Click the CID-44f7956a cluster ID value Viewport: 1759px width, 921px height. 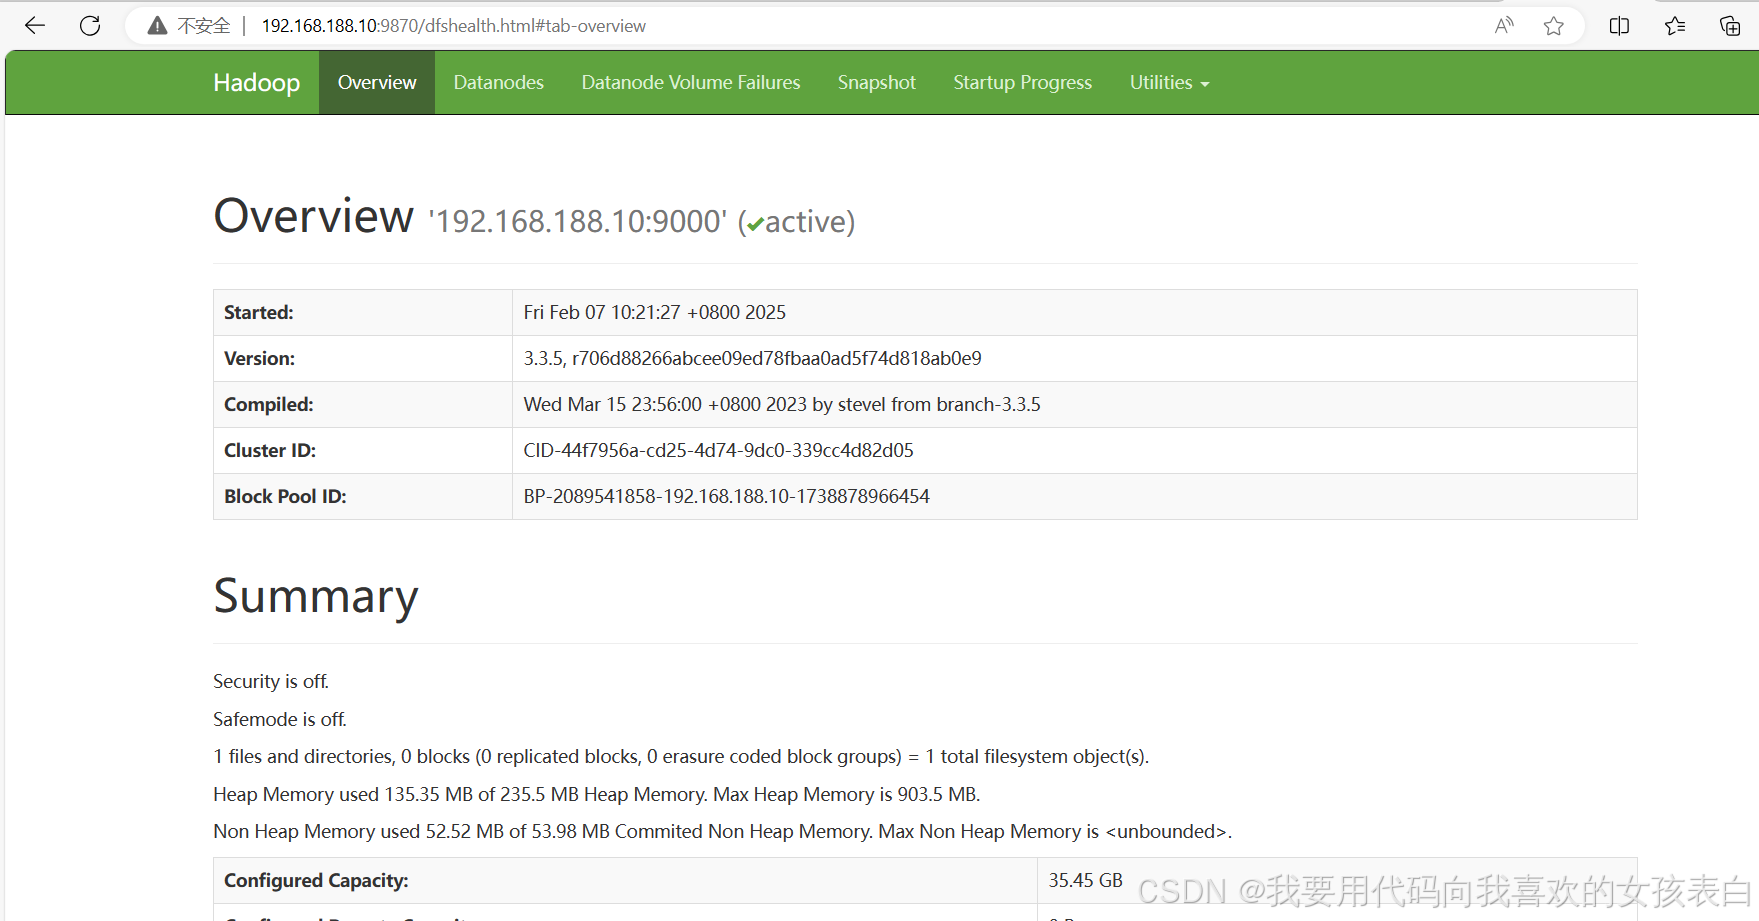pyautogui.click(x=719, y=451)
